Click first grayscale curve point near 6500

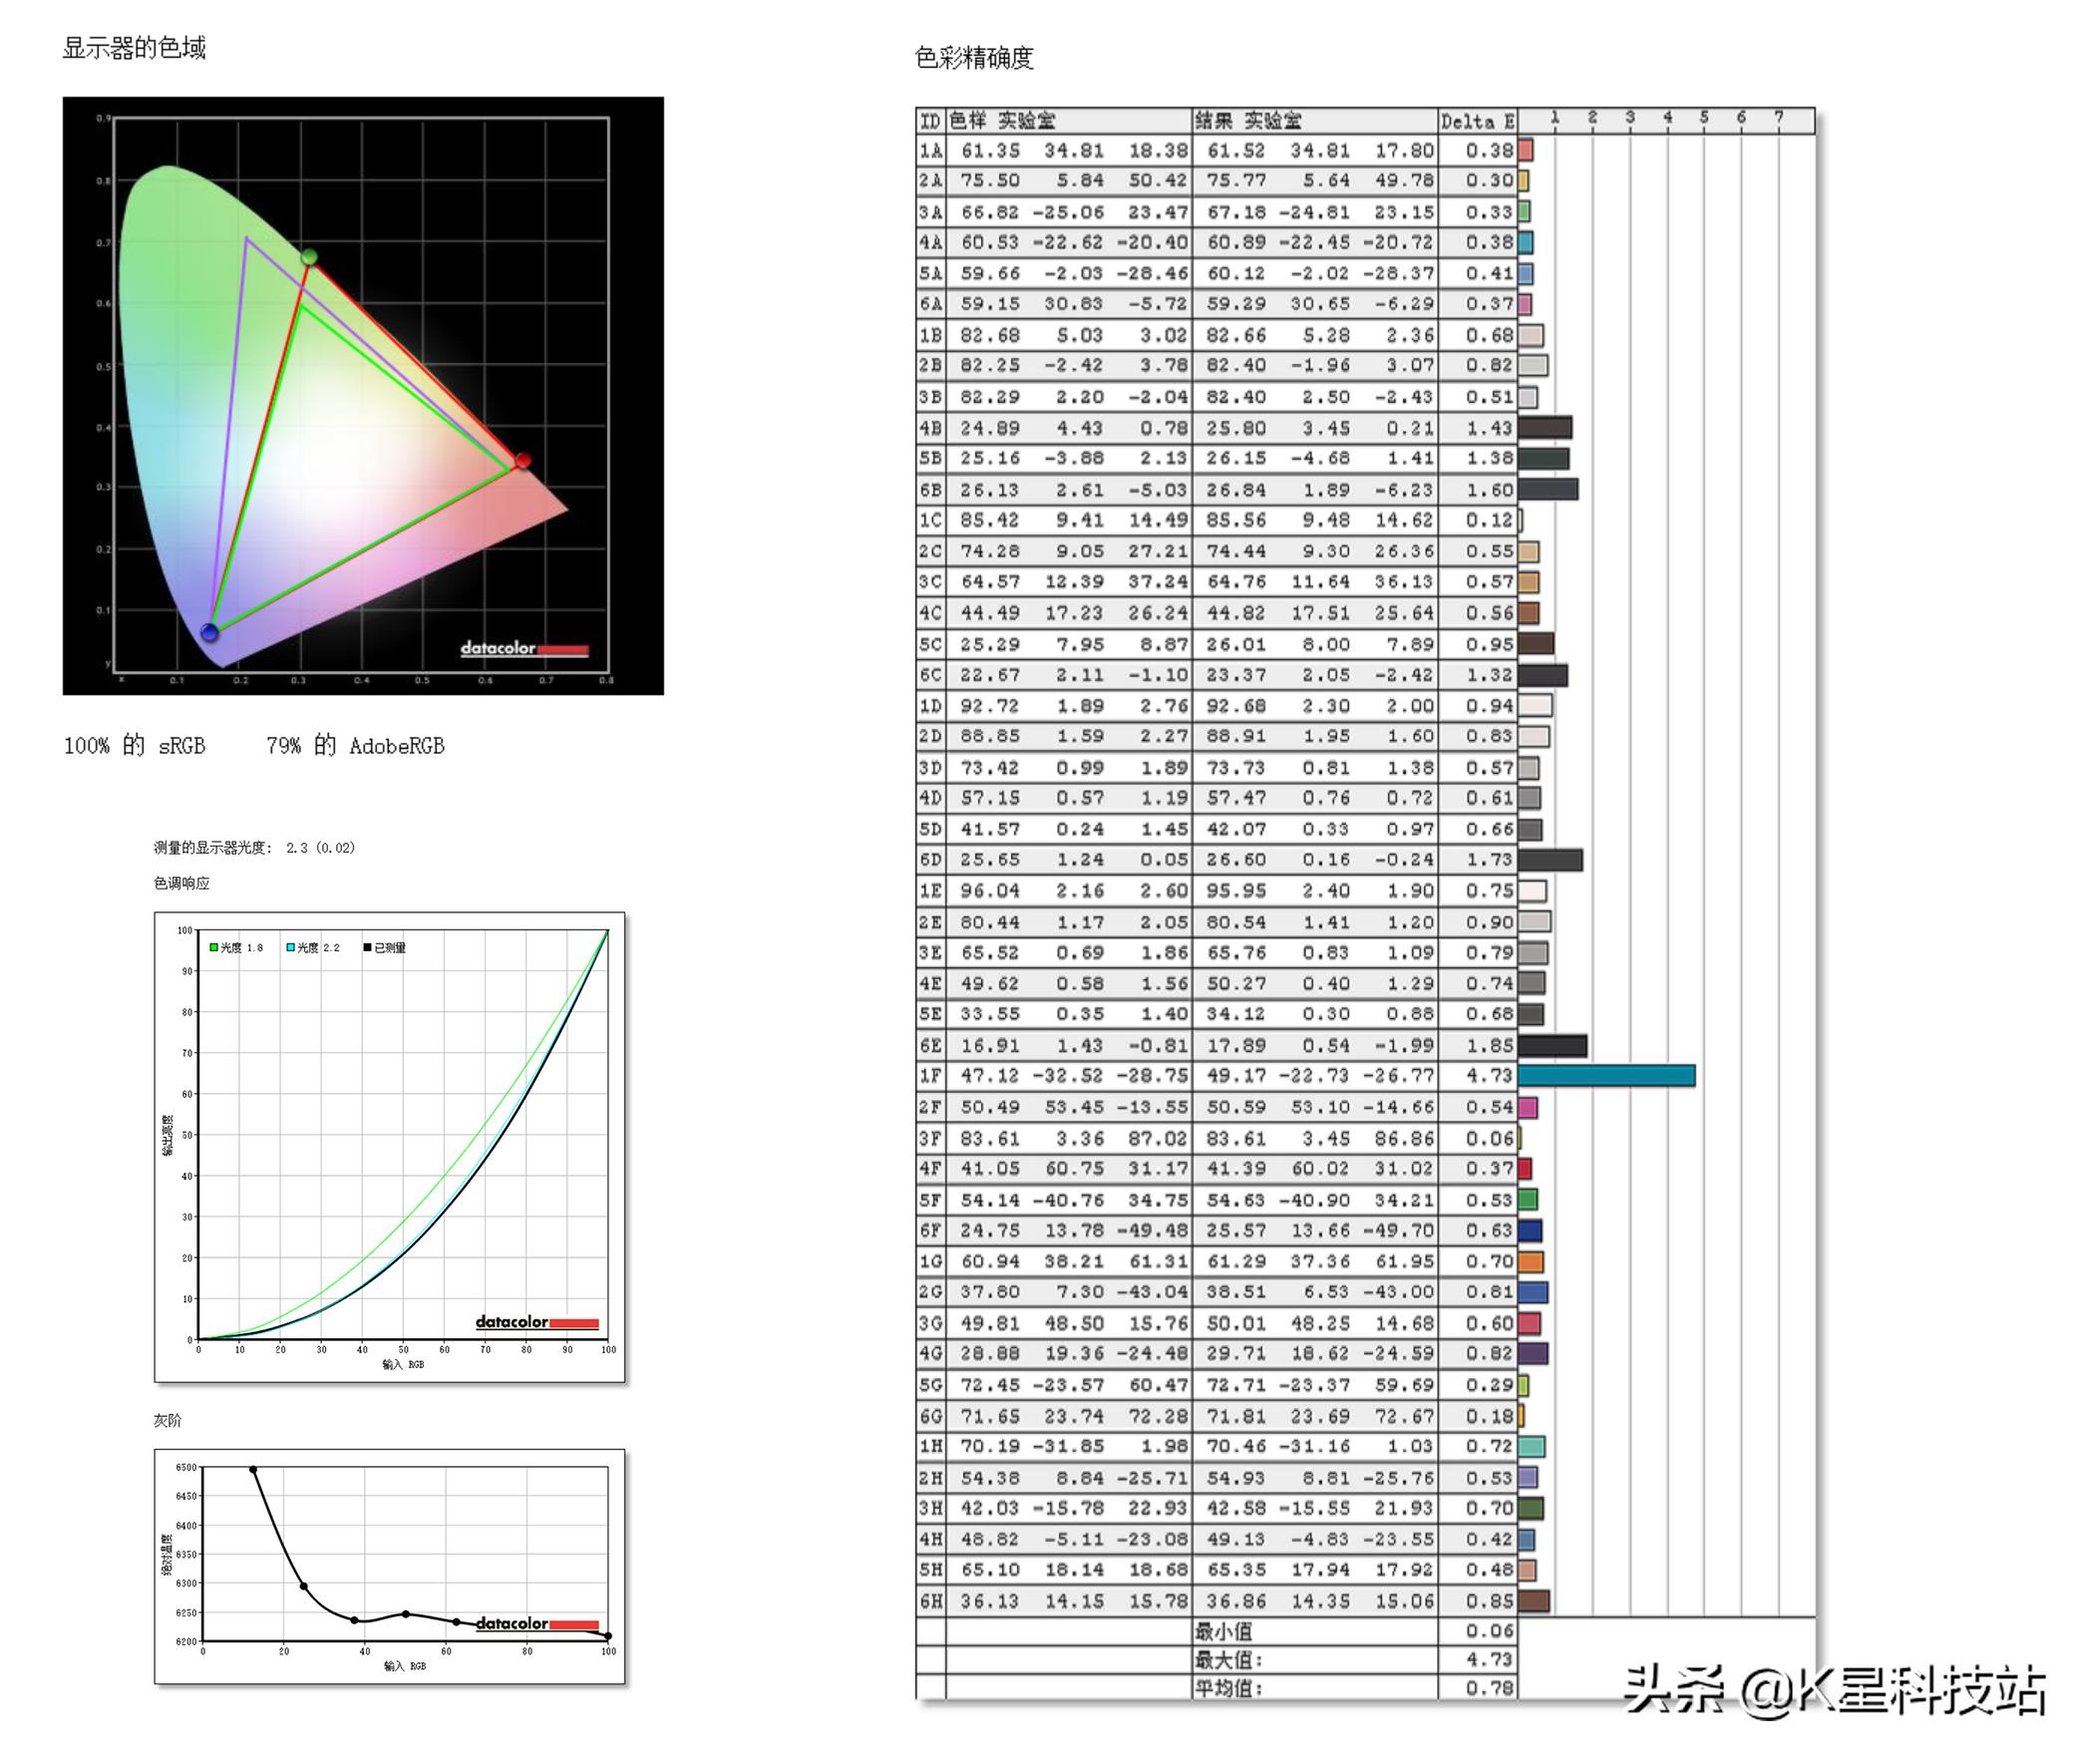coord(253,1470)
